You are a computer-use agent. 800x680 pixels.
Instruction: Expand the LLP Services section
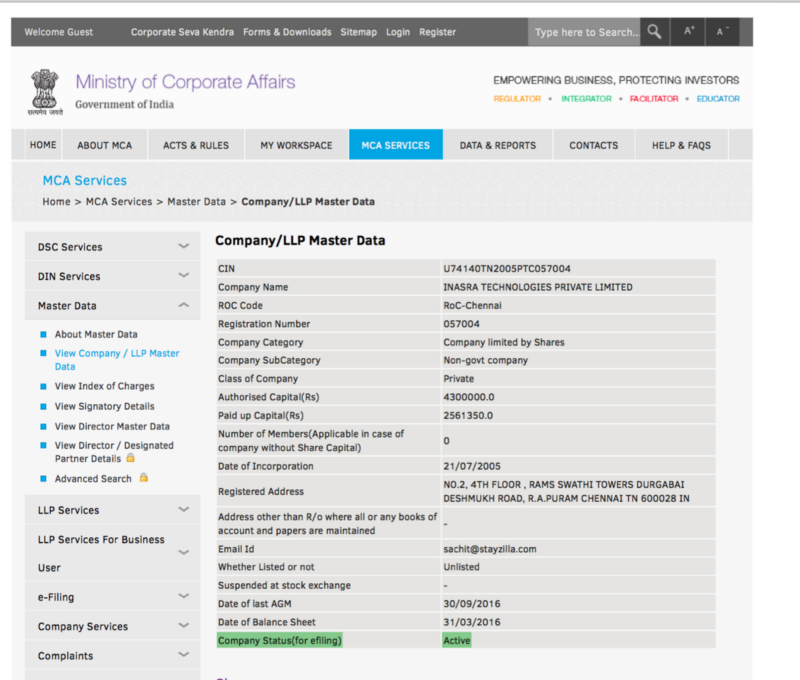(183, 510)
